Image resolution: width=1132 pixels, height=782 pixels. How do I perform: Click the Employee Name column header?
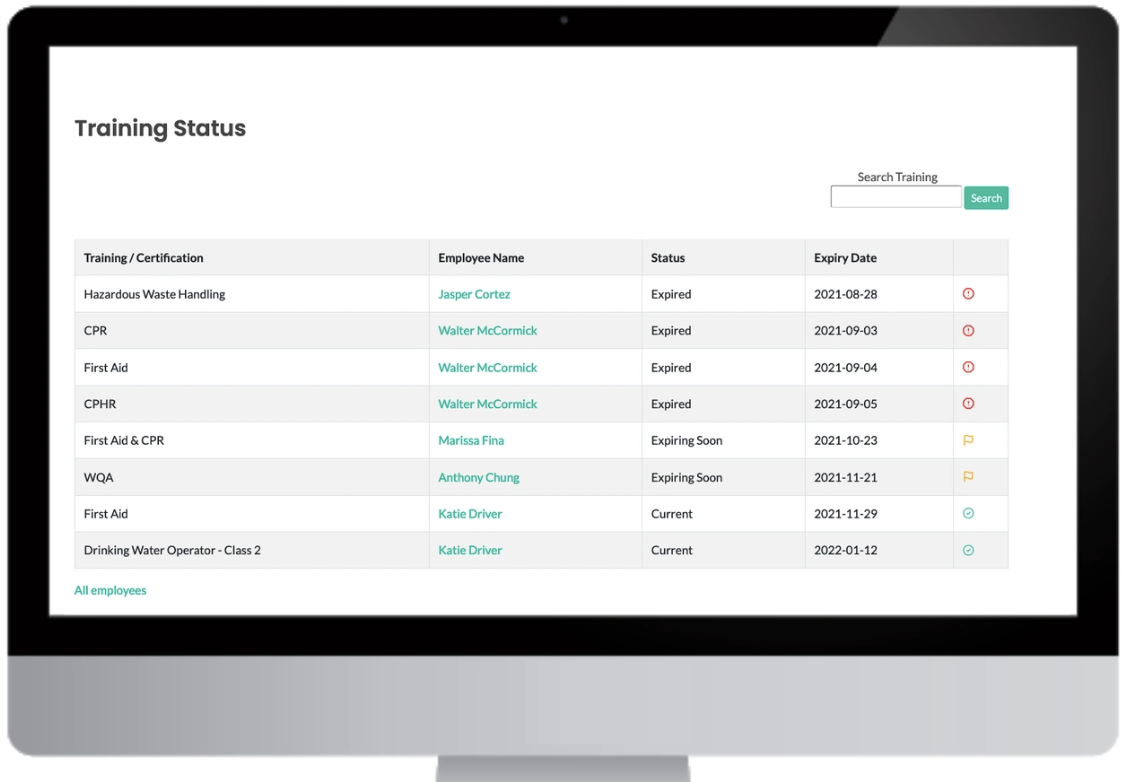click(x=481, y=257)
